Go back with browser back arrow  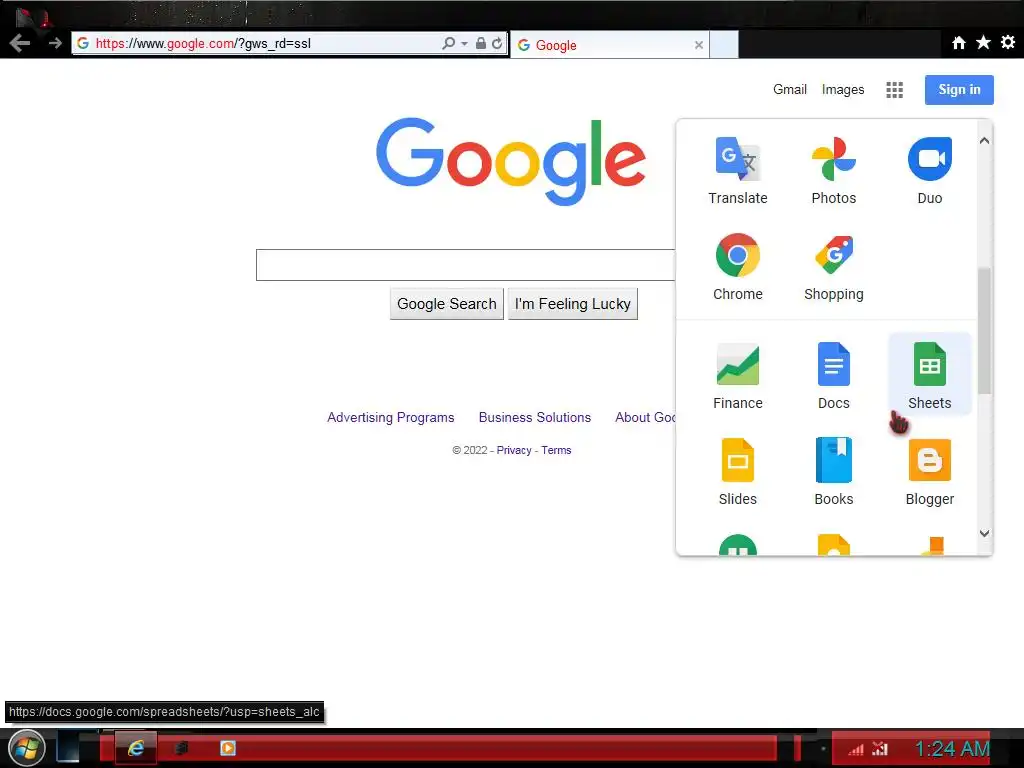20,43
